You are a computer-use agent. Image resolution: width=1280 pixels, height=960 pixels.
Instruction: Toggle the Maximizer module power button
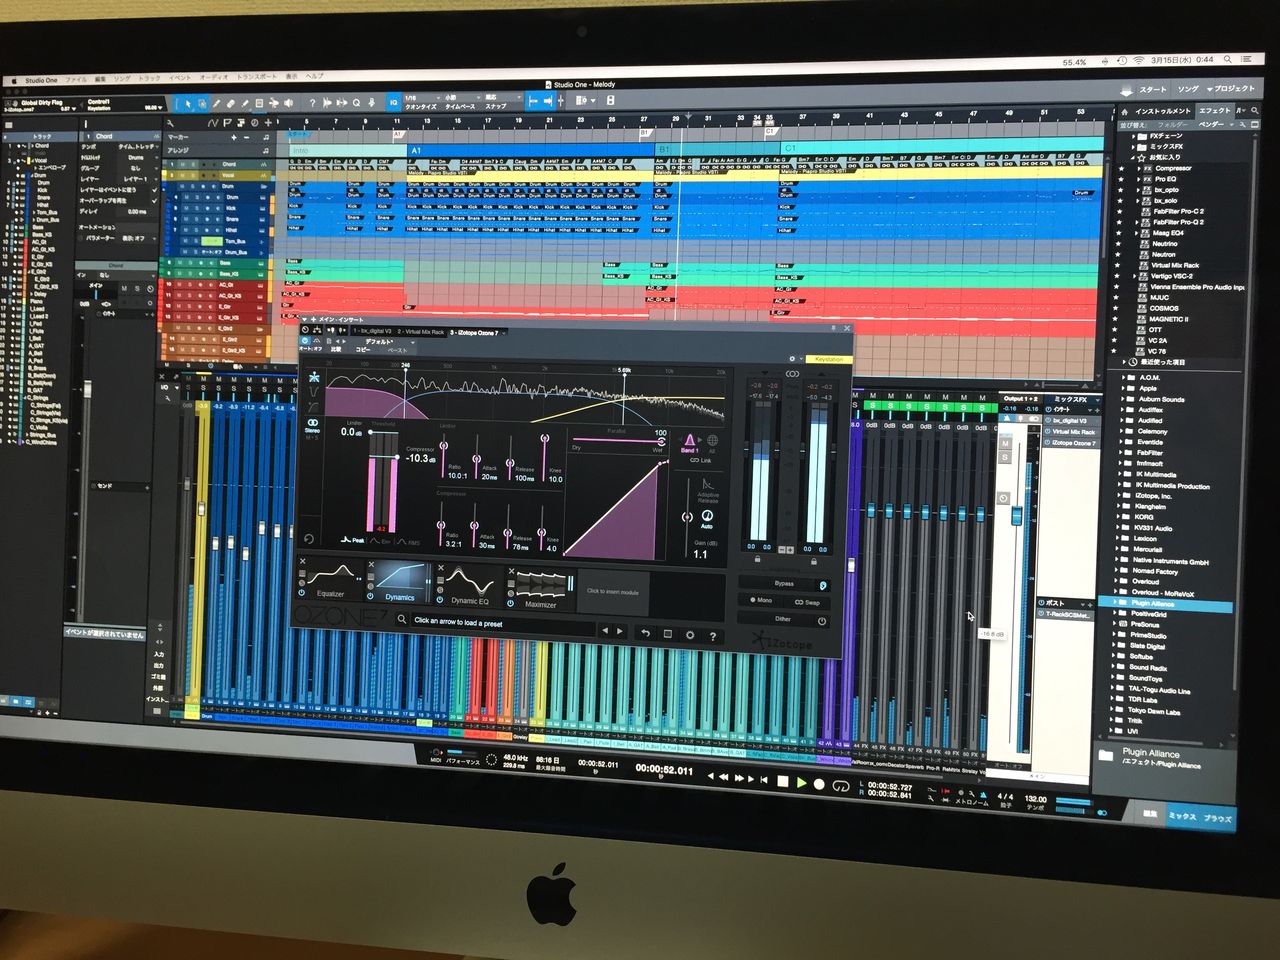point(511,603)
